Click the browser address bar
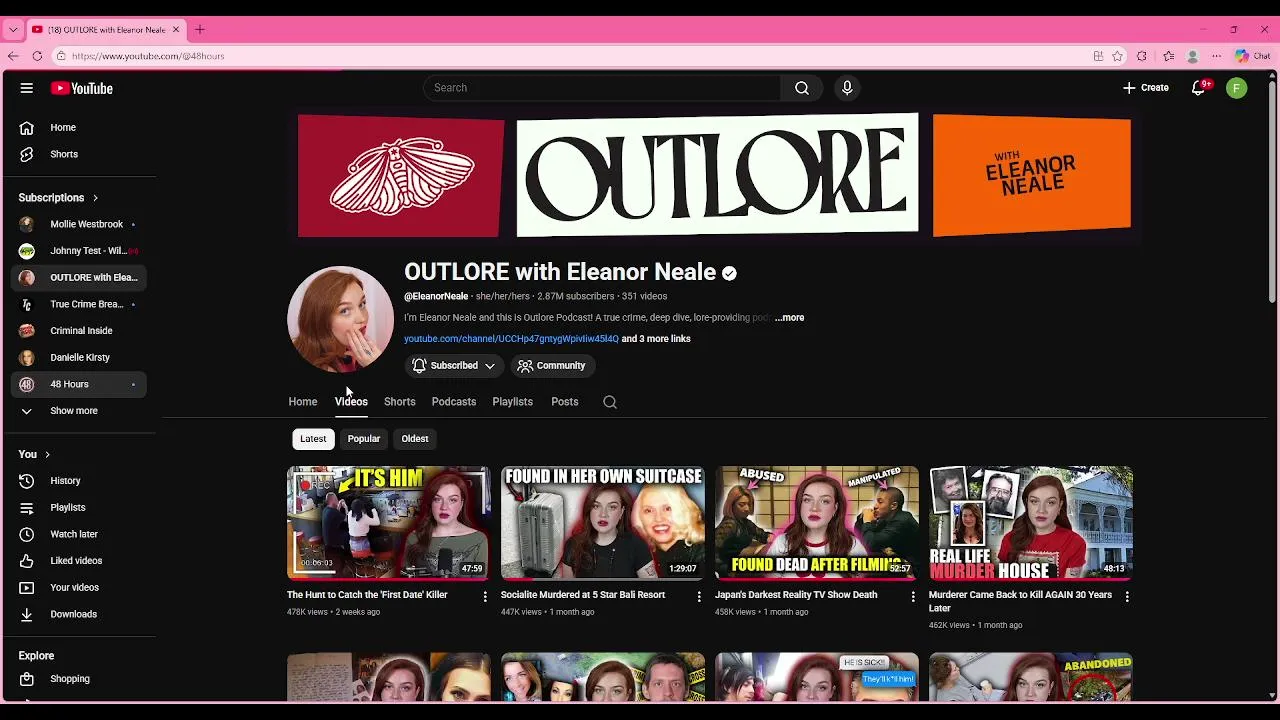1280x720 pixels. click(570, 56)
